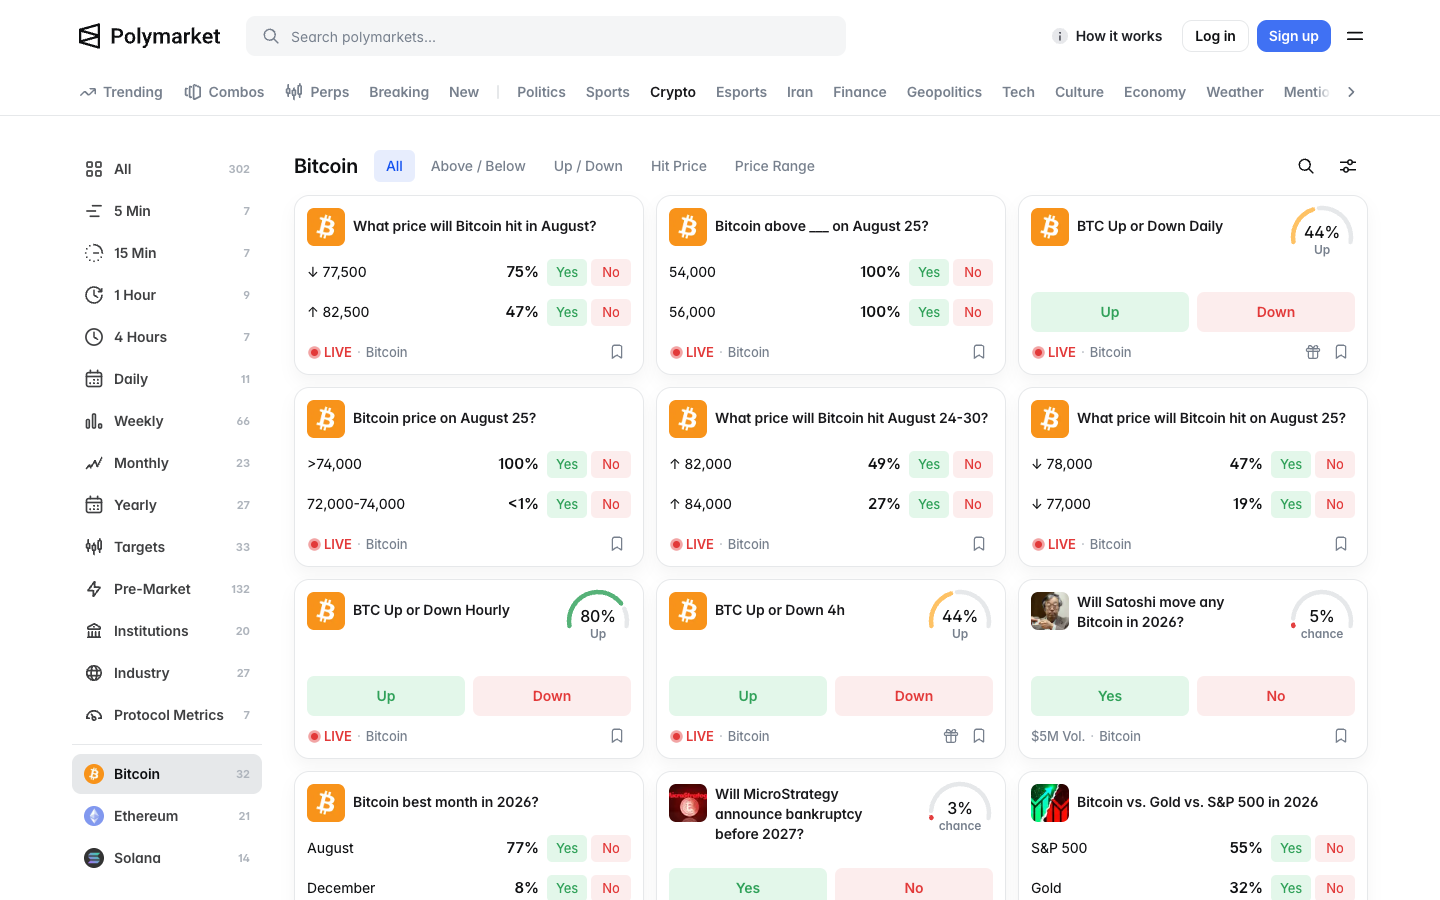
Task: Click the 80% Up gauge on Hourly market
Action: tap(598, 614)
